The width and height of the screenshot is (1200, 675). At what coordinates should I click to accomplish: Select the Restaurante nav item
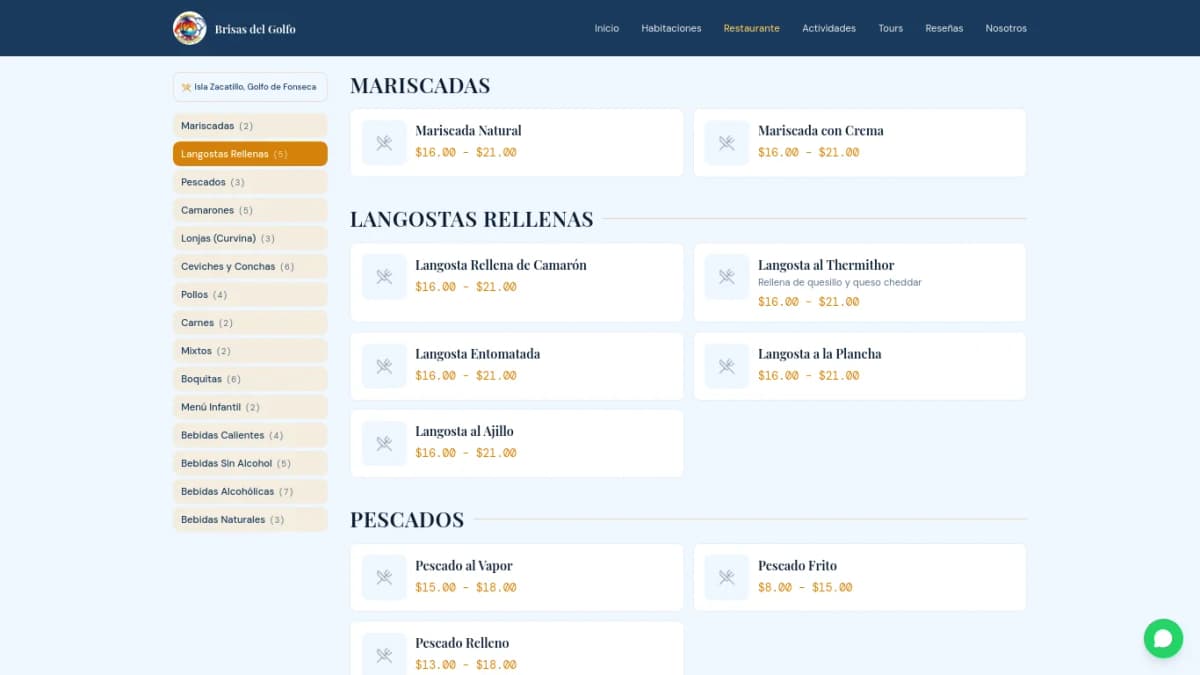(752, 28)
